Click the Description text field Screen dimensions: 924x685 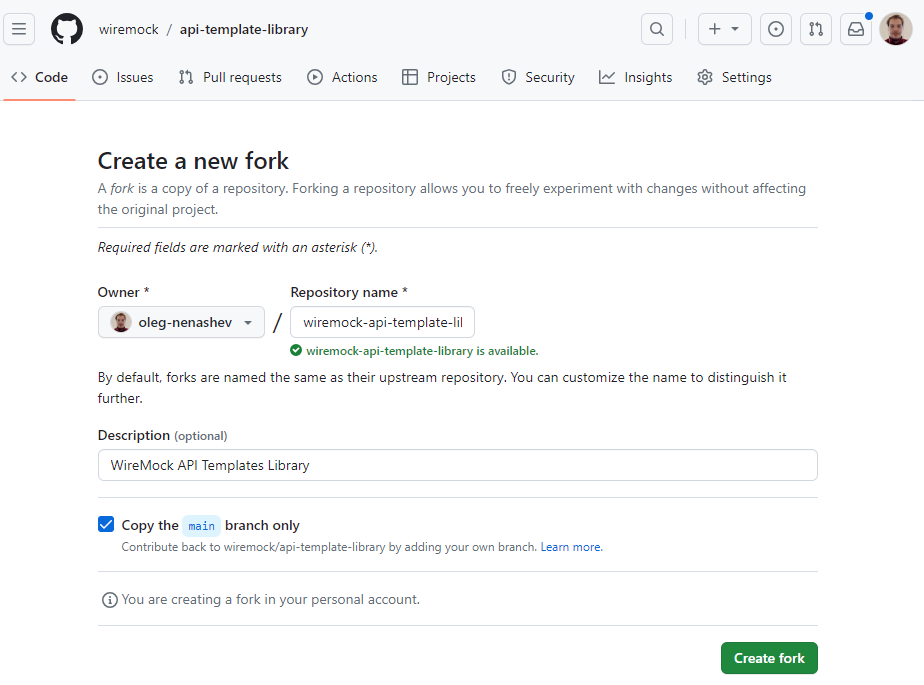[x=457, y=465]
